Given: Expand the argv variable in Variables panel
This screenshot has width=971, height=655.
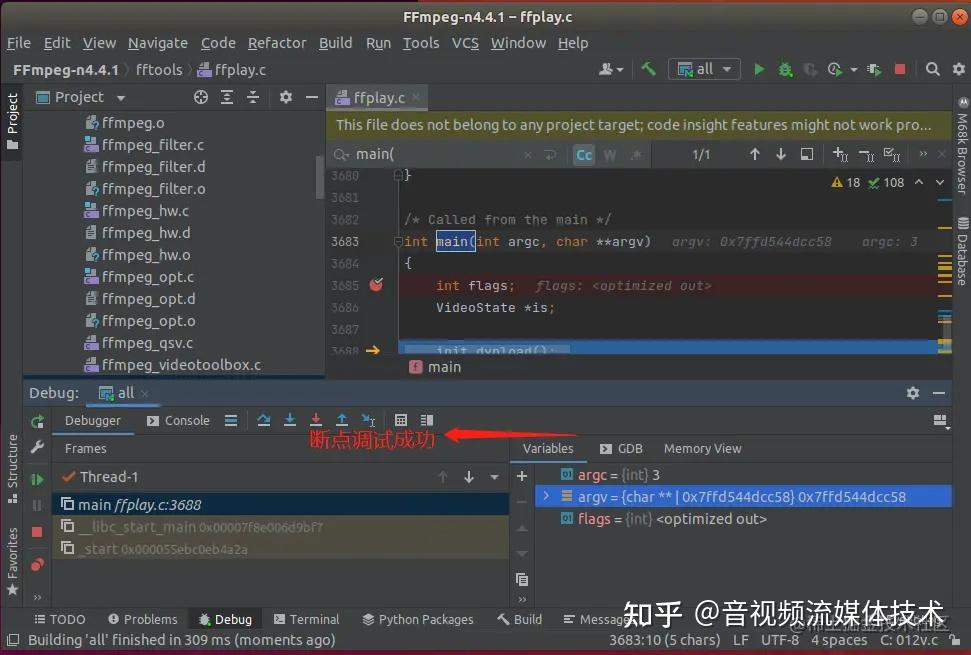Looking at the screenshot, I should (546, 495).
